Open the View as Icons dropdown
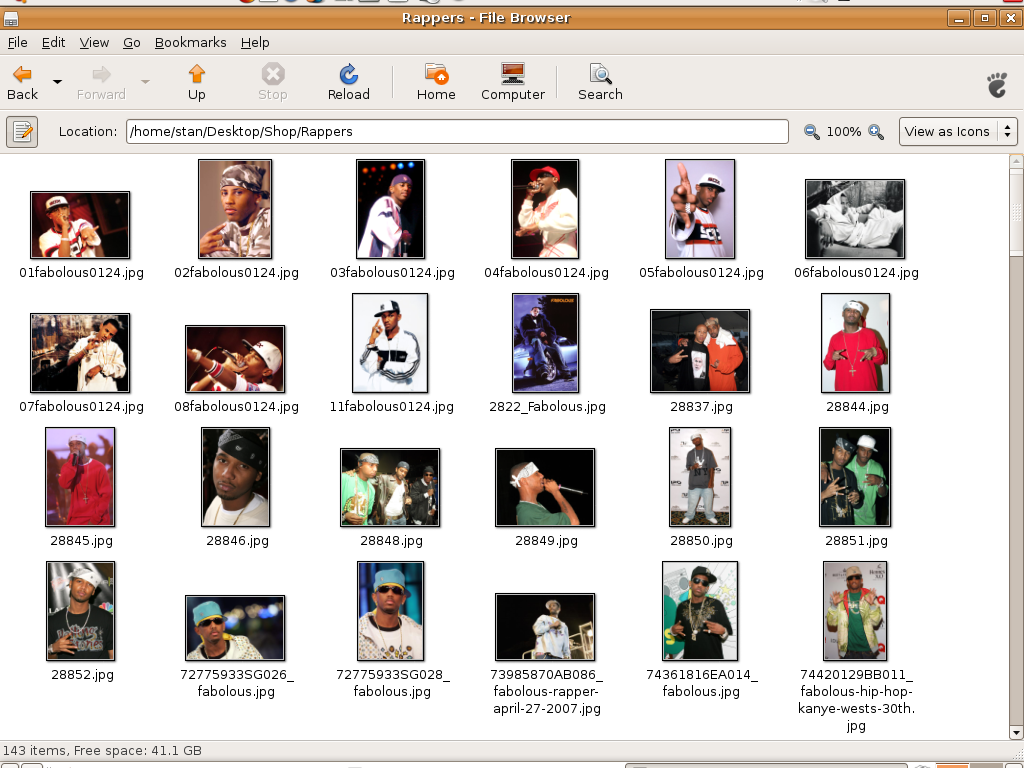 958,132
